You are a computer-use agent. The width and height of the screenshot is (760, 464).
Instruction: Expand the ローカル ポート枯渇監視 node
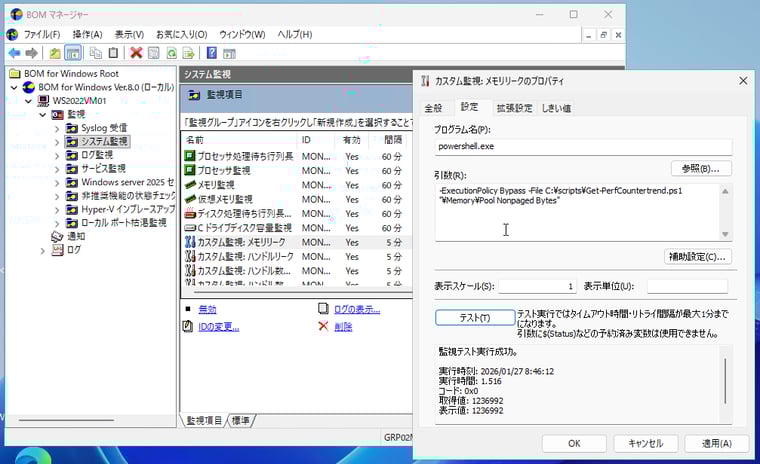57,224
